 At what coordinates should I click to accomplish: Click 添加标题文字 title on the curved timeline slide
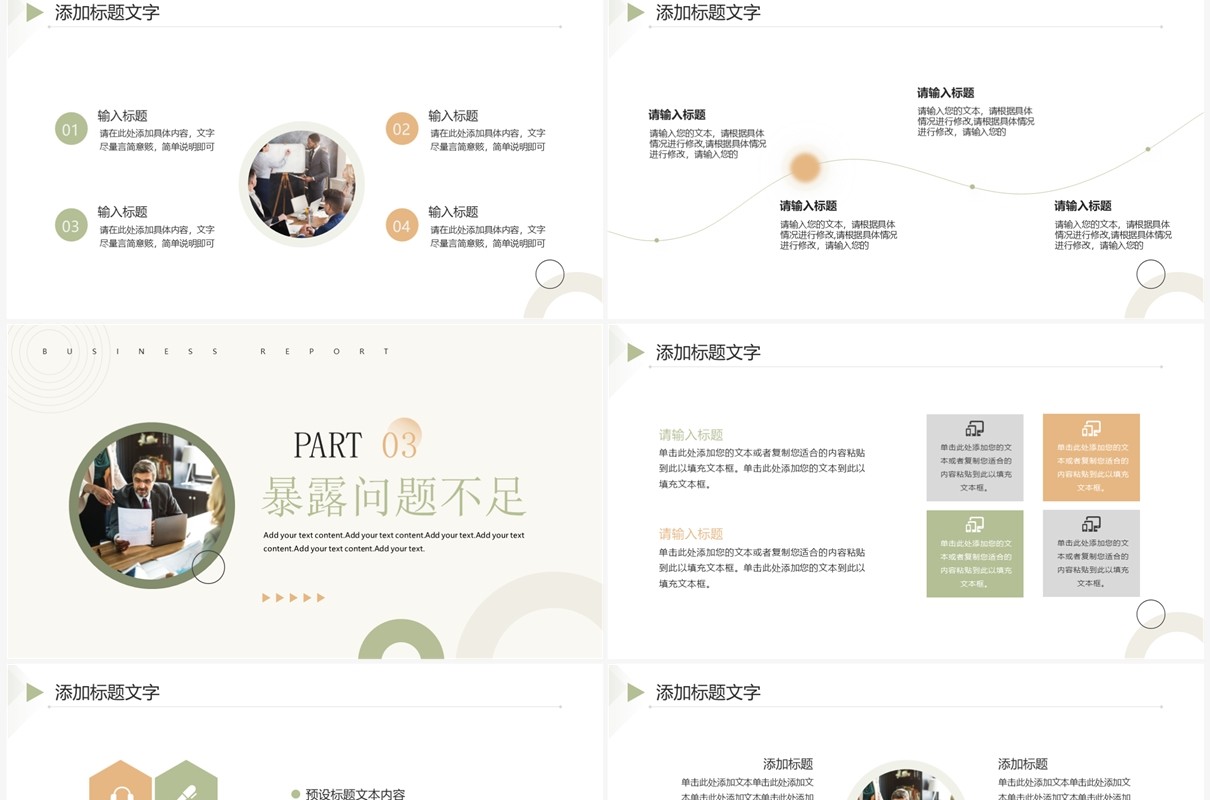coord(708,12)
